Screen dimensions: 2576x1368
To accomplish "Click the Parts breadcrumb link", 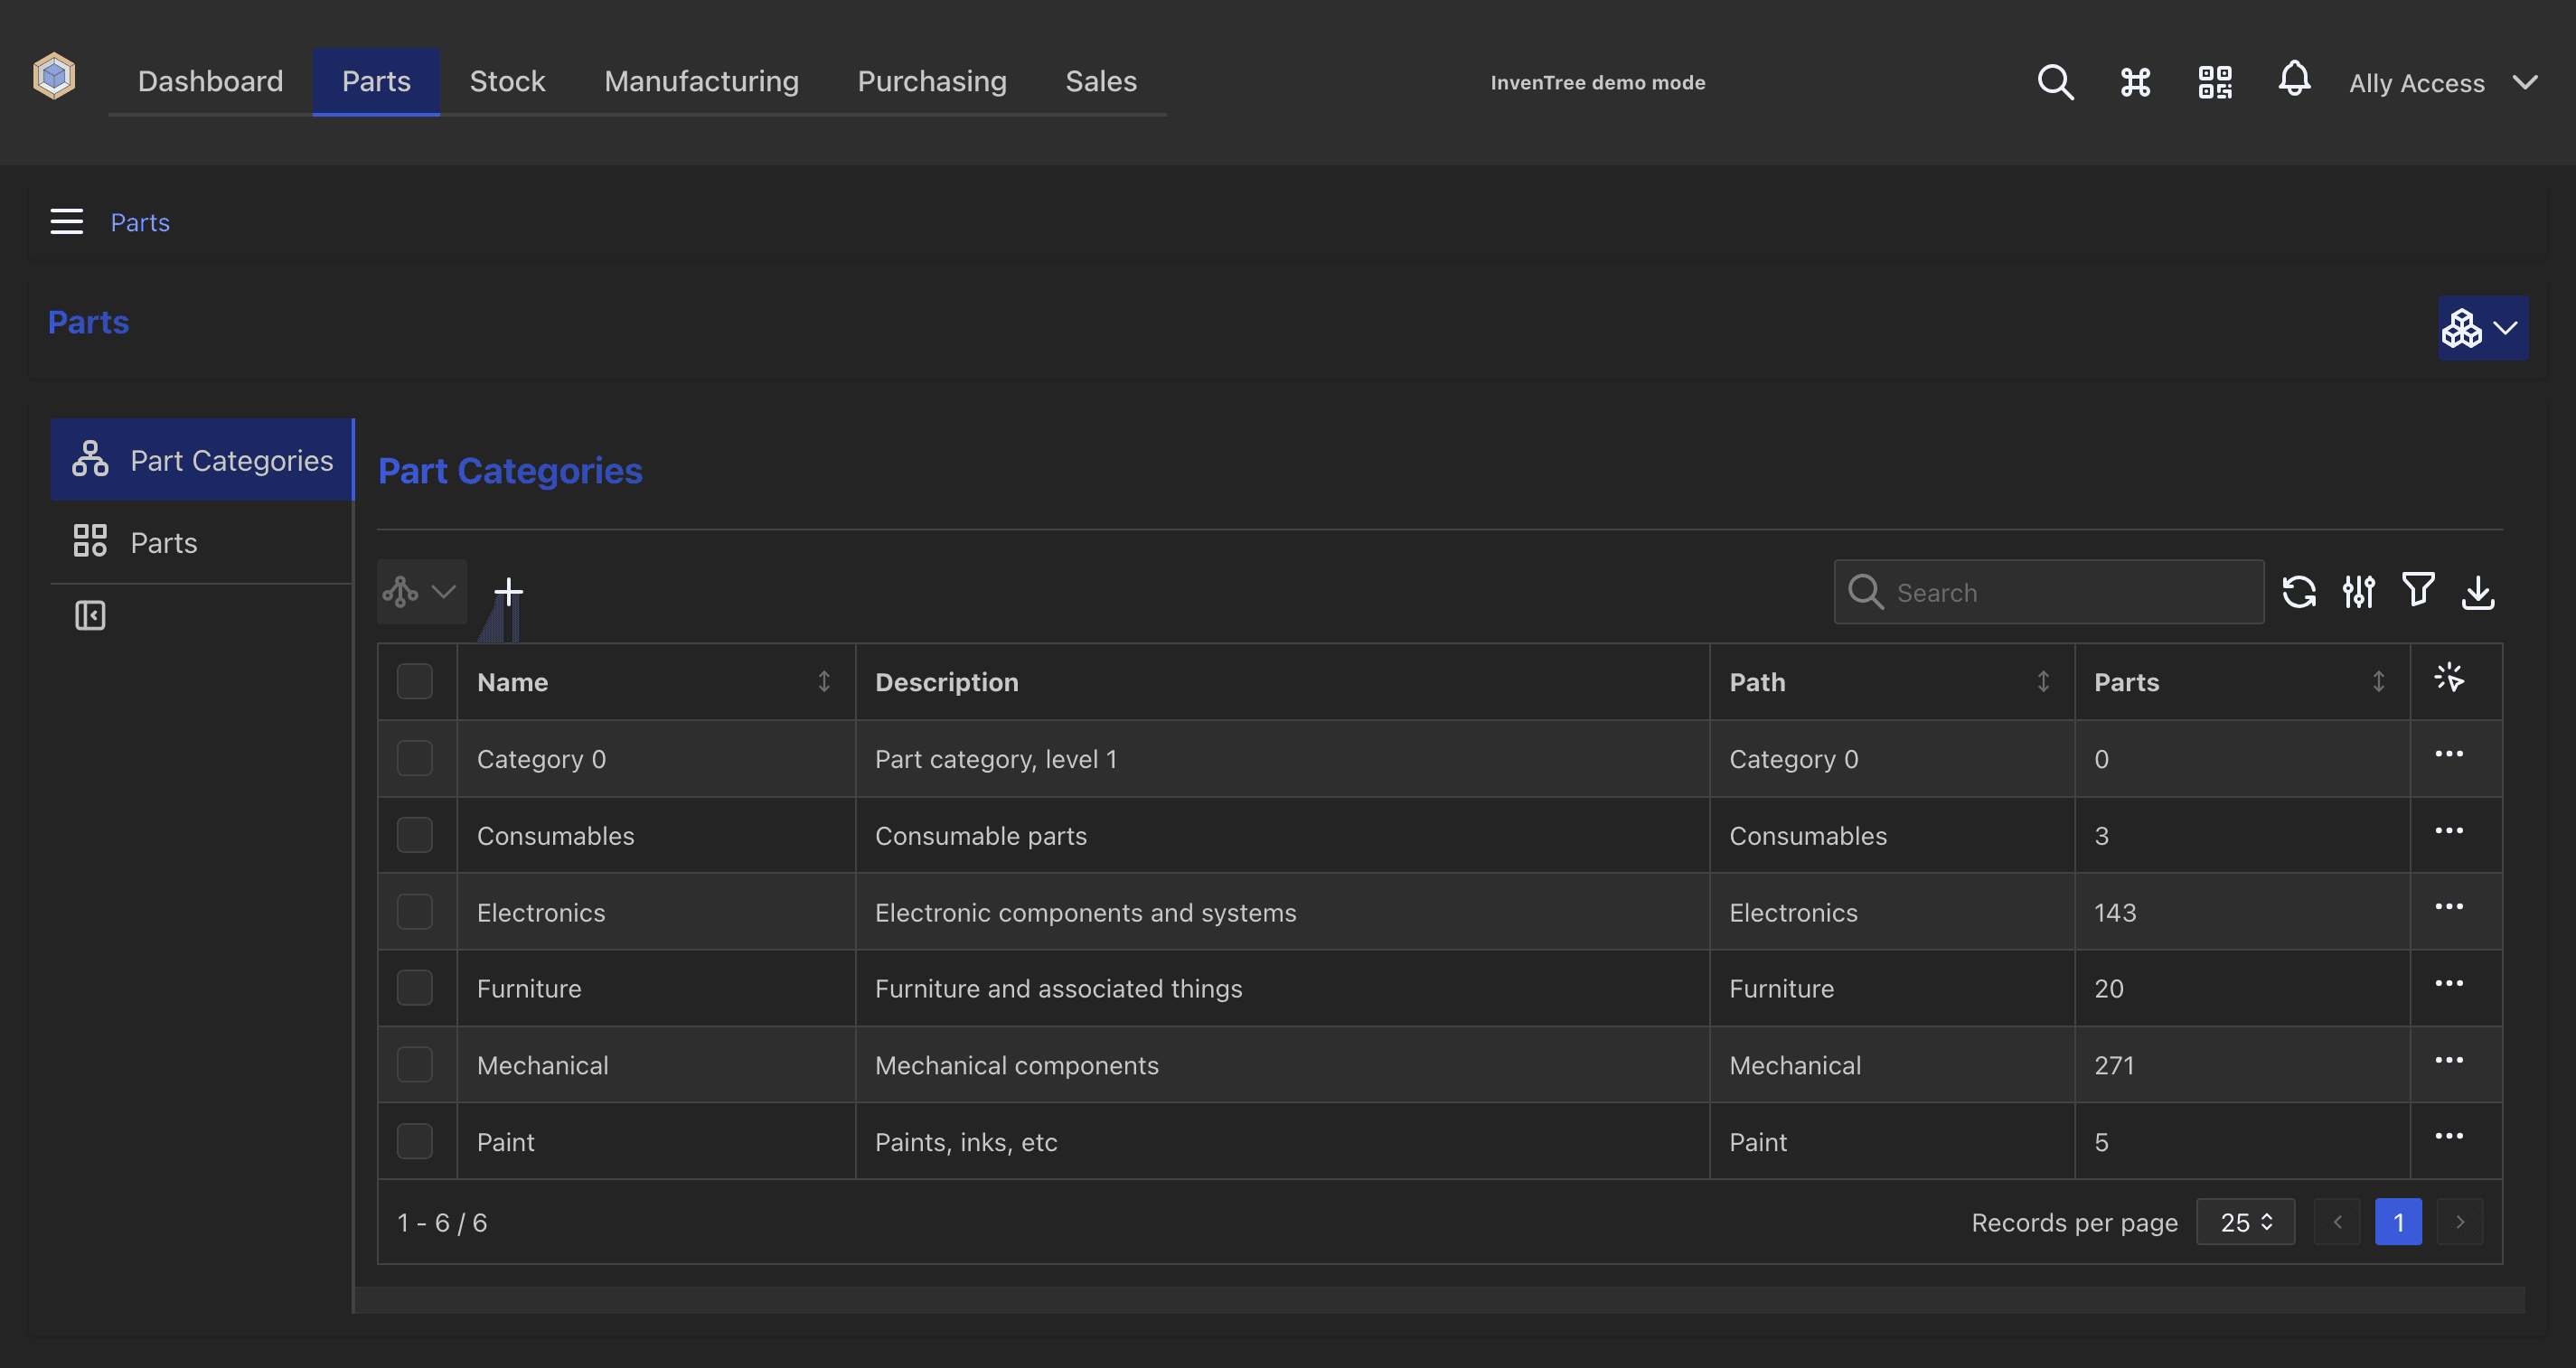I will (140, 222).
